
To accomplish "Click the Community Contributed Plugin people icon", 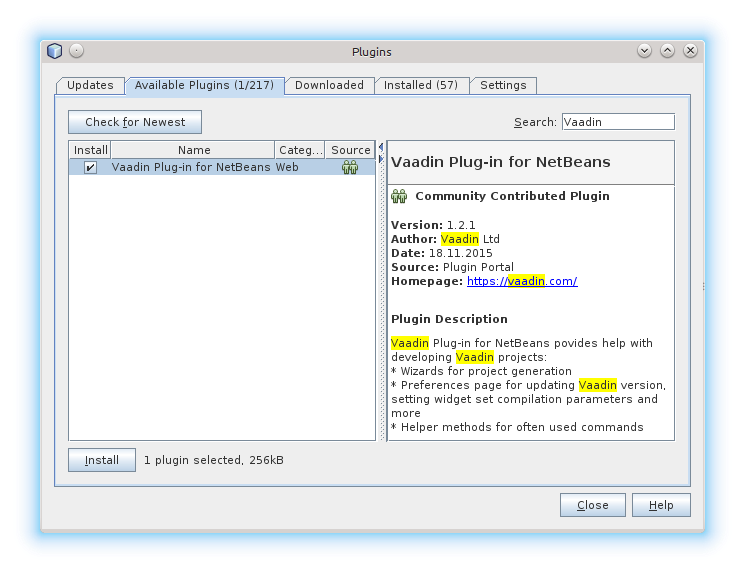I will click(x=399, y=196).
